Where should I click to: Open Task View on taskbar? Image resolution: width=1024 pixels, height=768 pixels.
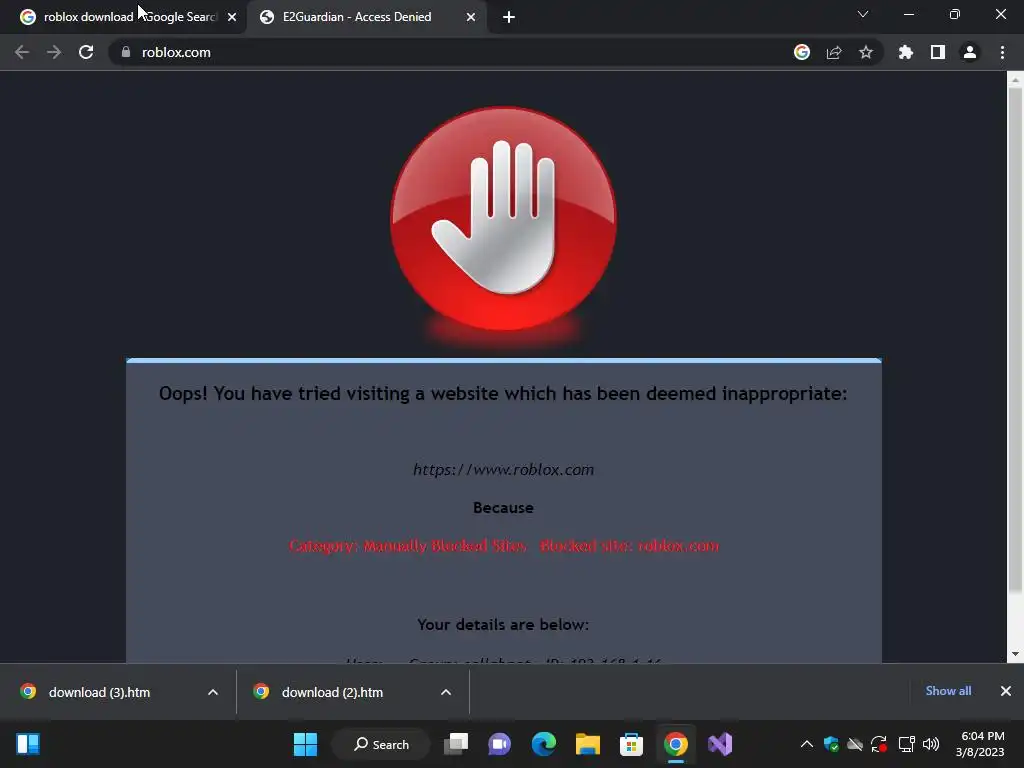456,744
